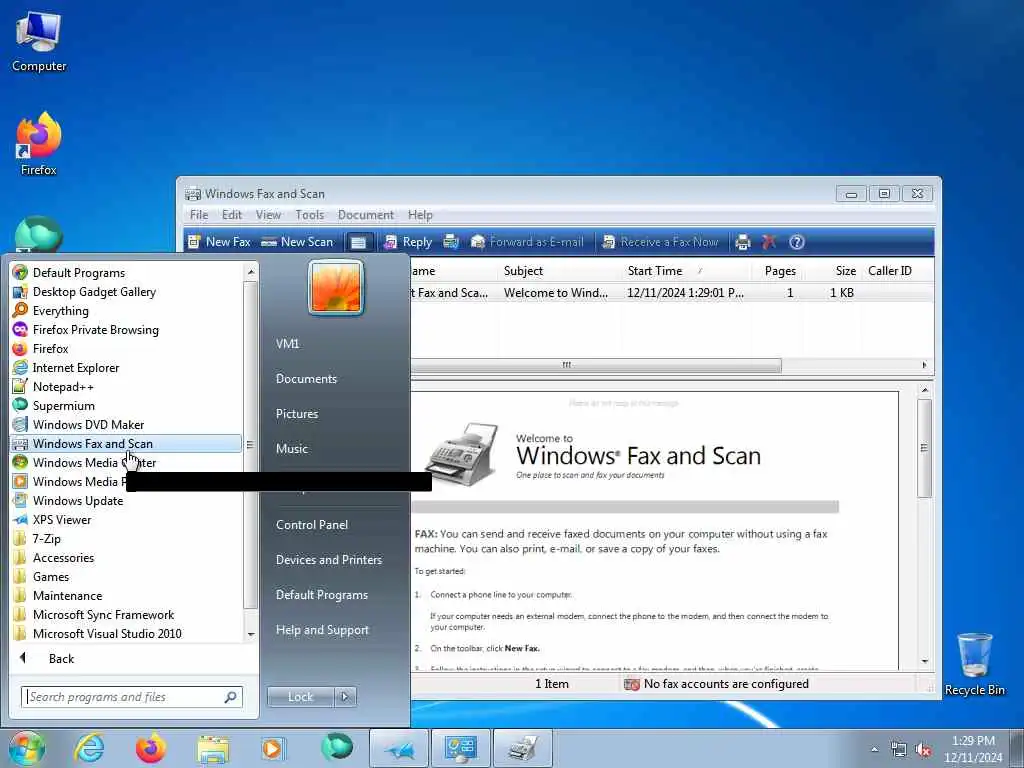Screen dimensions: 1024x768
Task: Launch Internet Explorer from programs list
Action: [127, 368]
